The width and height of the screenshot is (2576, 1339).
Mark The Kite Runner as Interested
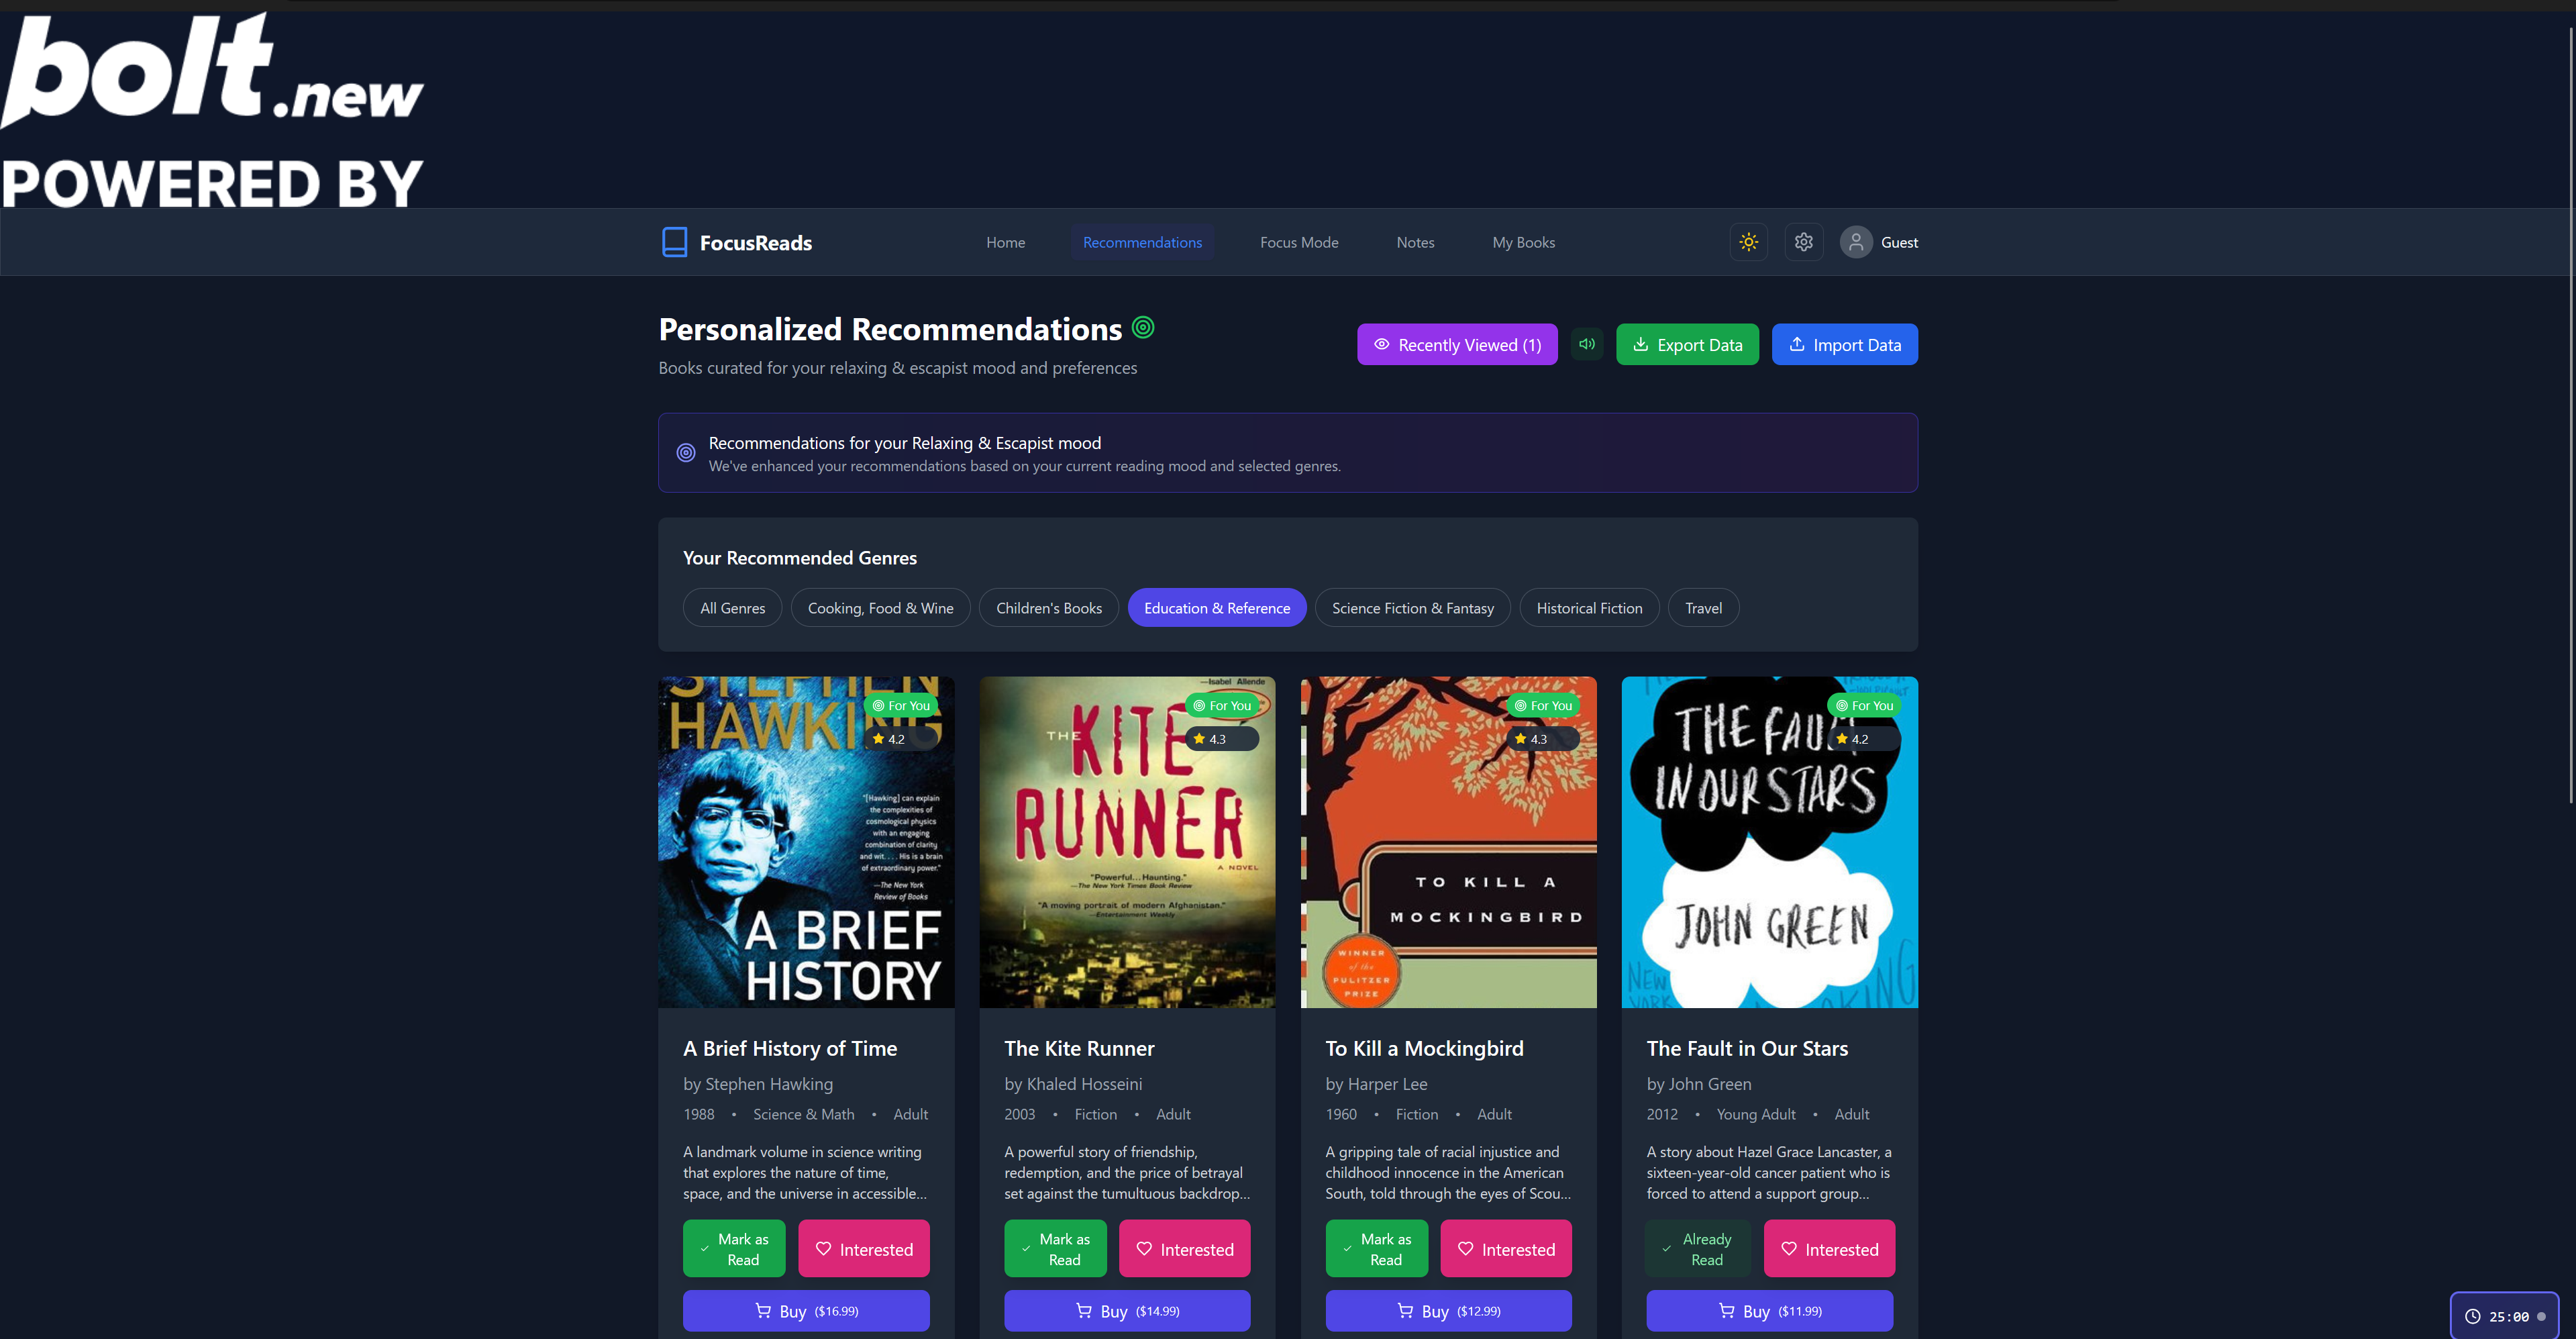coord(1184,1248)
